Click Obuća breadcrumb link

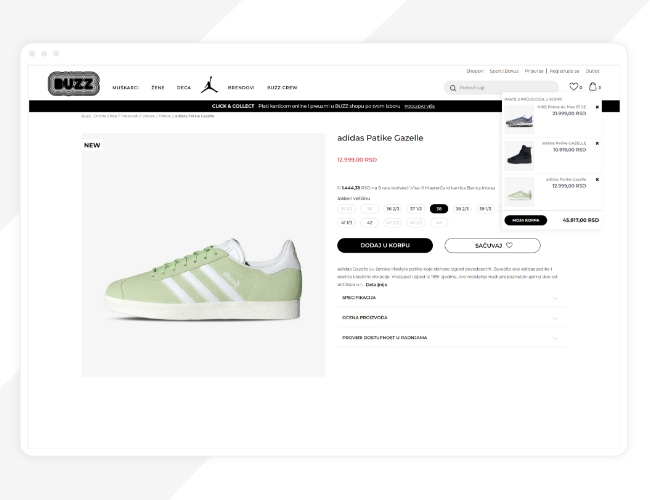point(148,116)
